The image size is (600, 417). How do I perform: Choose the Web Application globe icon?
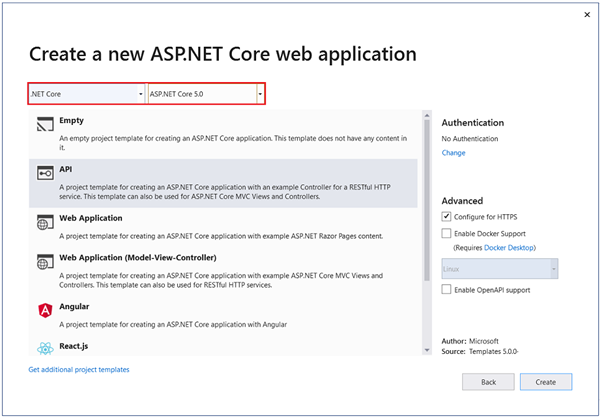[44, 222]
